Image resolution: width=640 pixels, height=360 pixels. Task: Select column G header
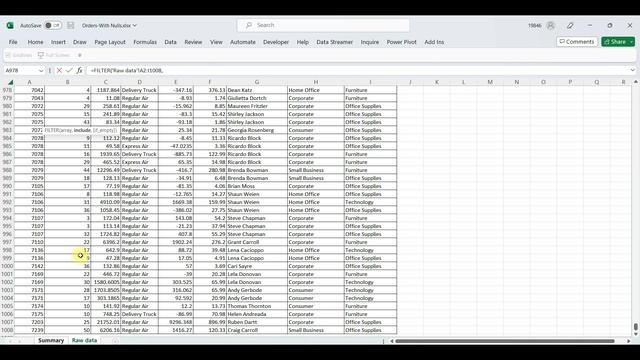coord(257,82)
